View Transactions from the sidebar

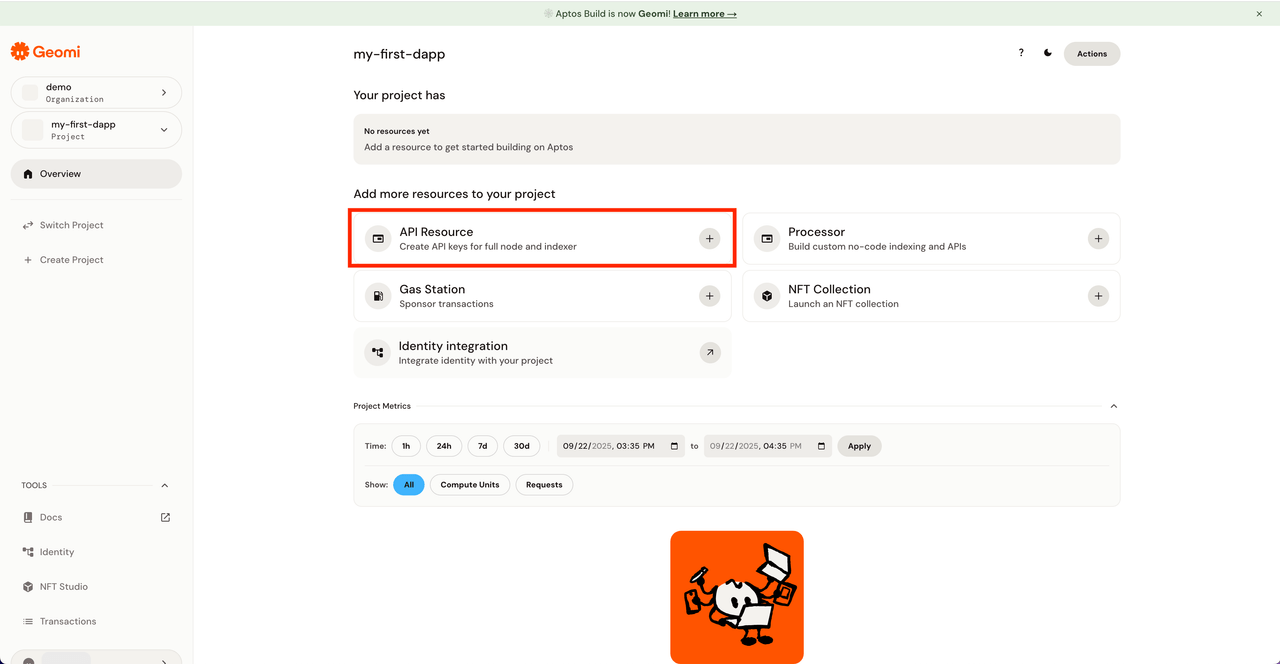point(68,621)
